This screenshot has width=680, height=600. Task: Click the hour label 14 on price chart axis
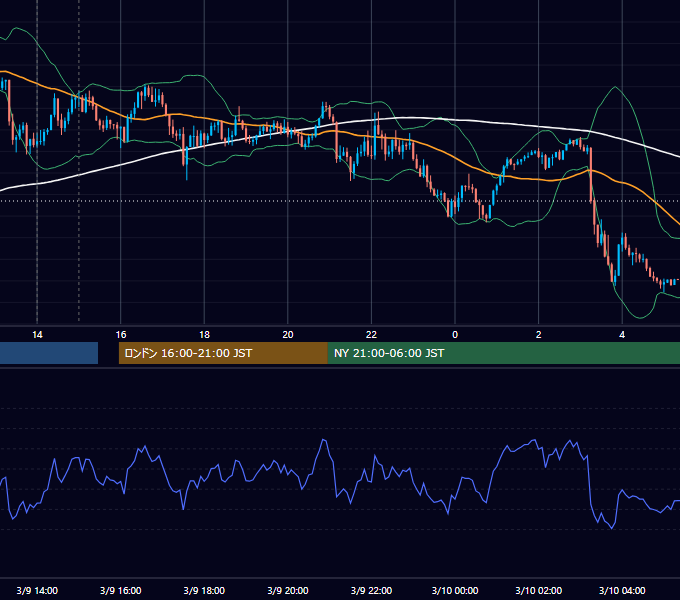(x=37, y=335)
